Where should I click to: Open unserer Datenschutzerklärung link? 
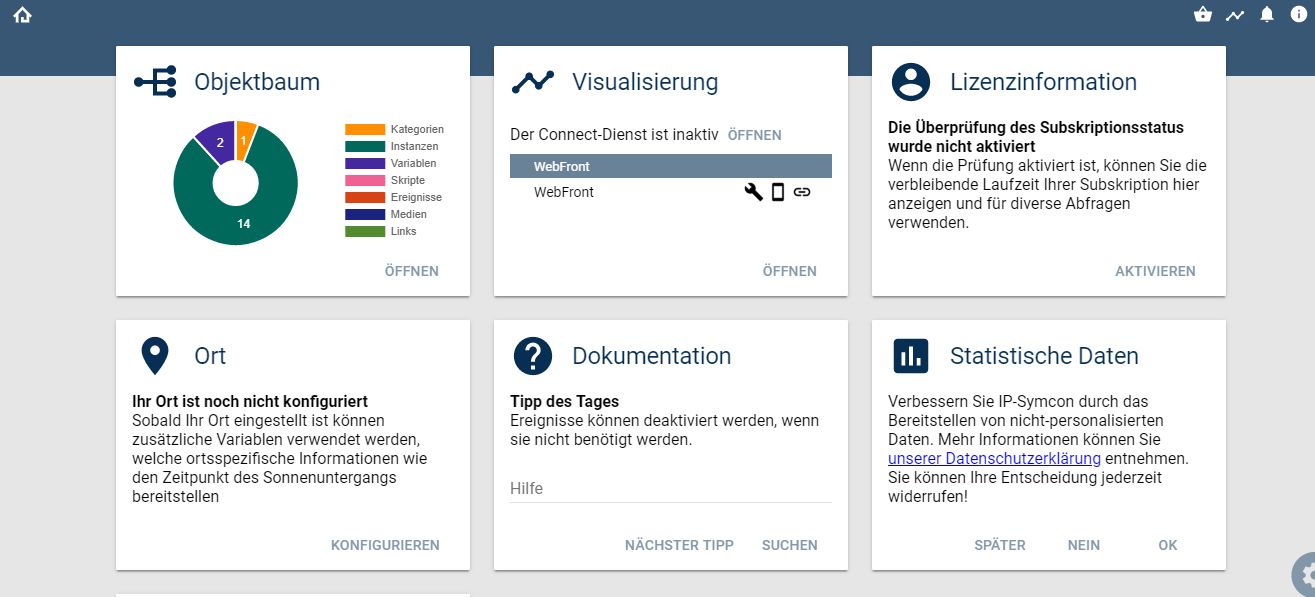(x=994, y=458)
